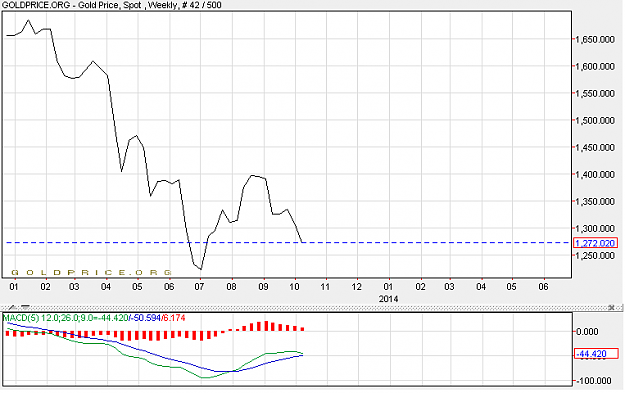Click the -100.000 label on MACD axis
Screen dimensions: 625x393
tap(593, 381)
